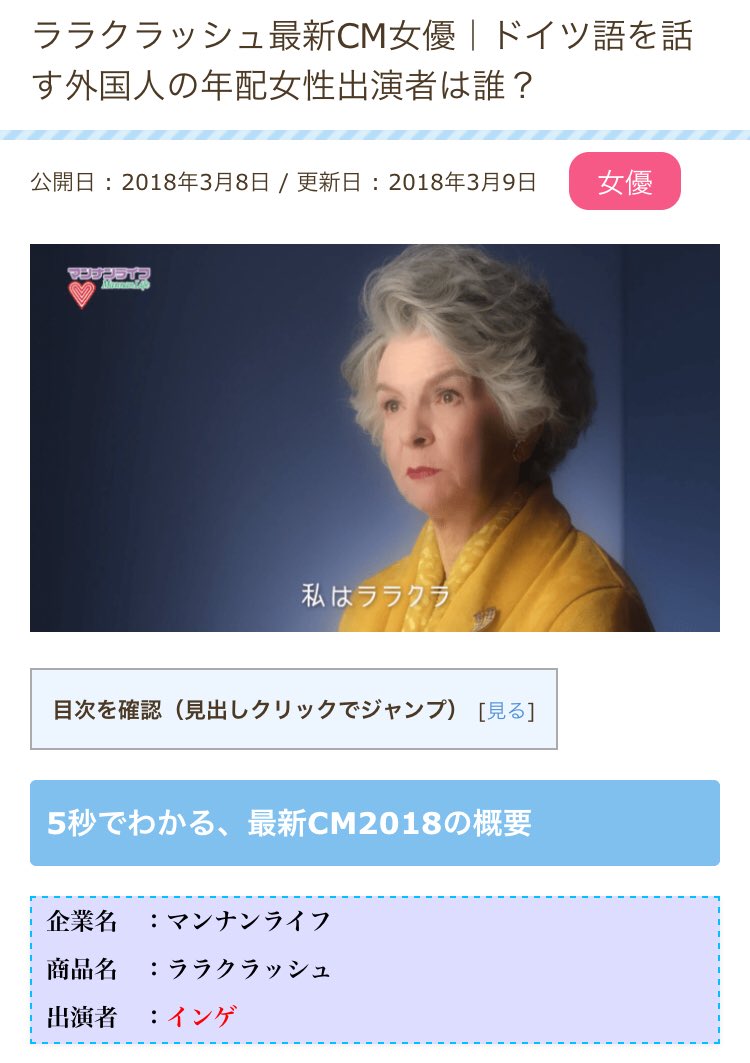Click the 私はララクラ subtitle in the image
The width and height of the screenshot is (750, 1063).
click(375, 597)
